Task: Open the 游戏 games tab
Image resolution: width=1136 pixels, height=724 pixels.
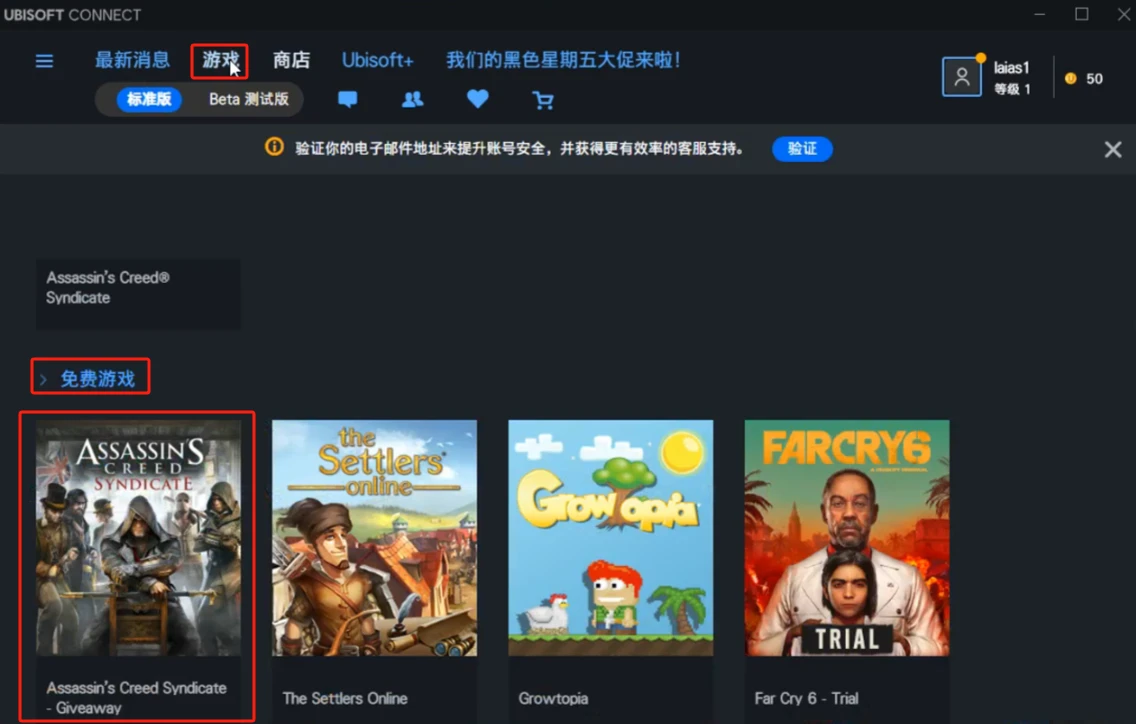Action: pos(220,60)
